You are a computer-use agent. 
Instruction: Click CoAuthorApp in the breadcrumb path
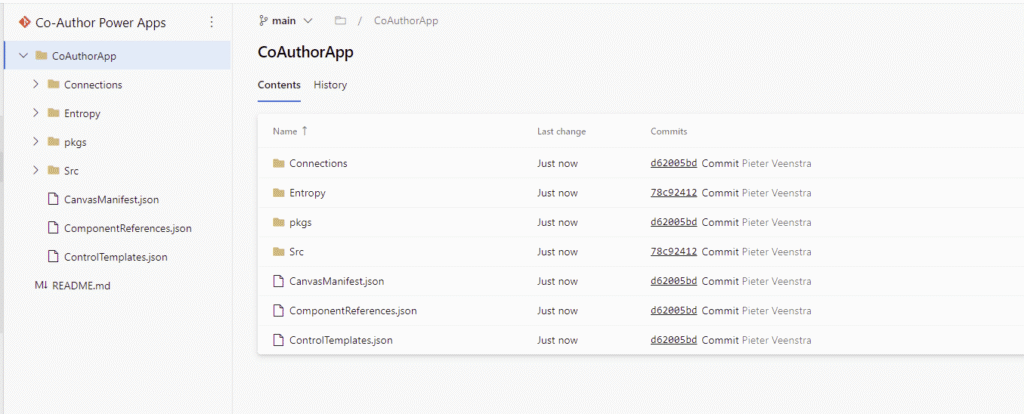406,20
